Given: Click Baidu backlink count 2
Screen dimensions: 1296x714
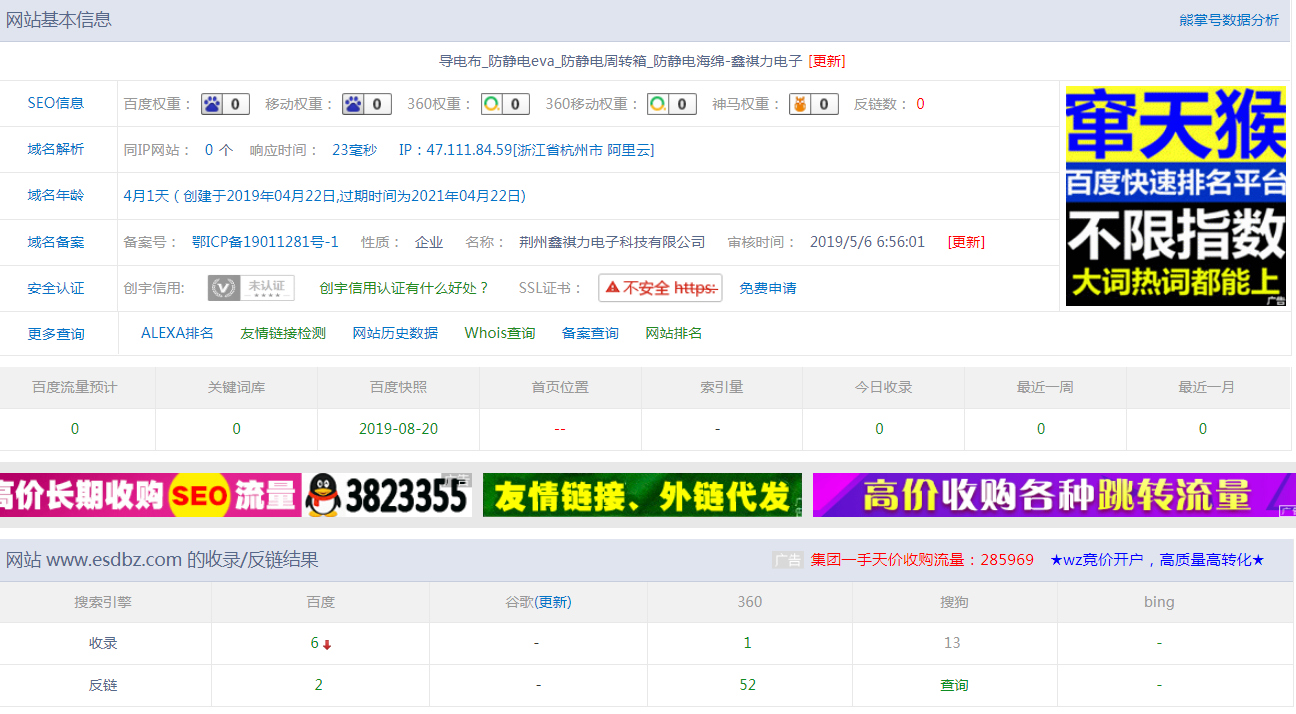Looking at the screenshot, I should pos(319,685).
